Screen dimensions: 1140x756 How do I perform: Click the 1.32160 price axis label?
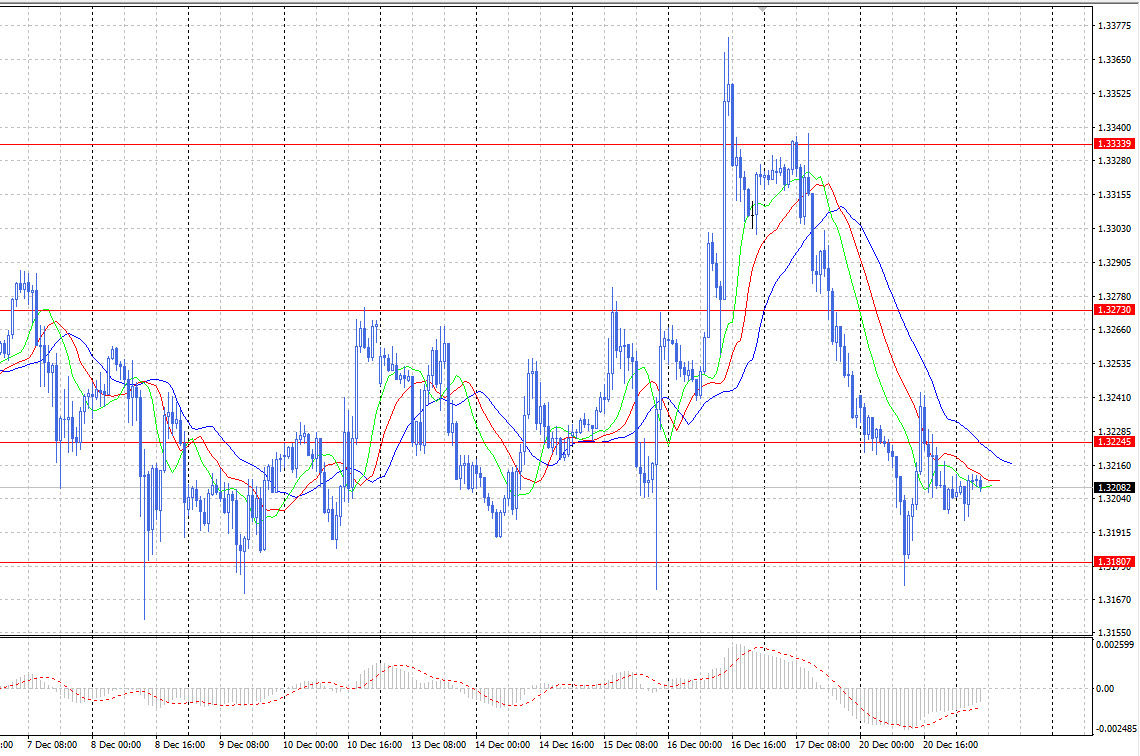1114,466
